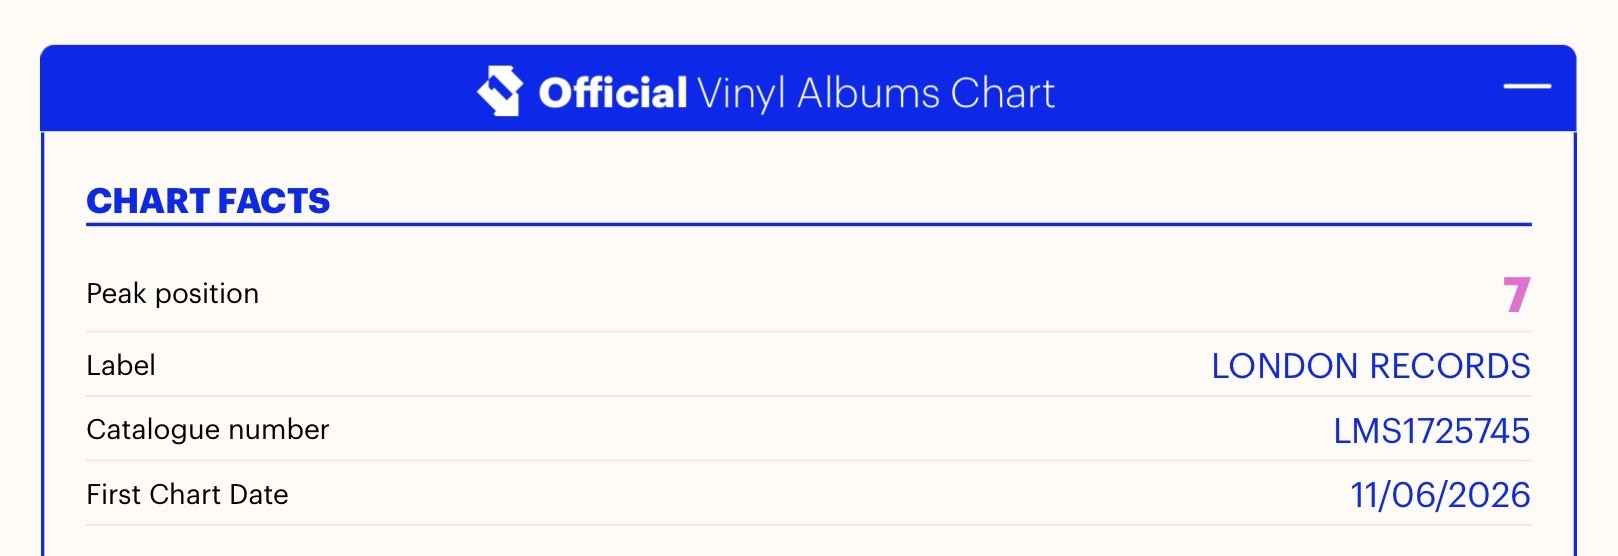Screen dimensions: 1618x556
Task: Select the bold "Official" word in header
Action: (613, 93)
